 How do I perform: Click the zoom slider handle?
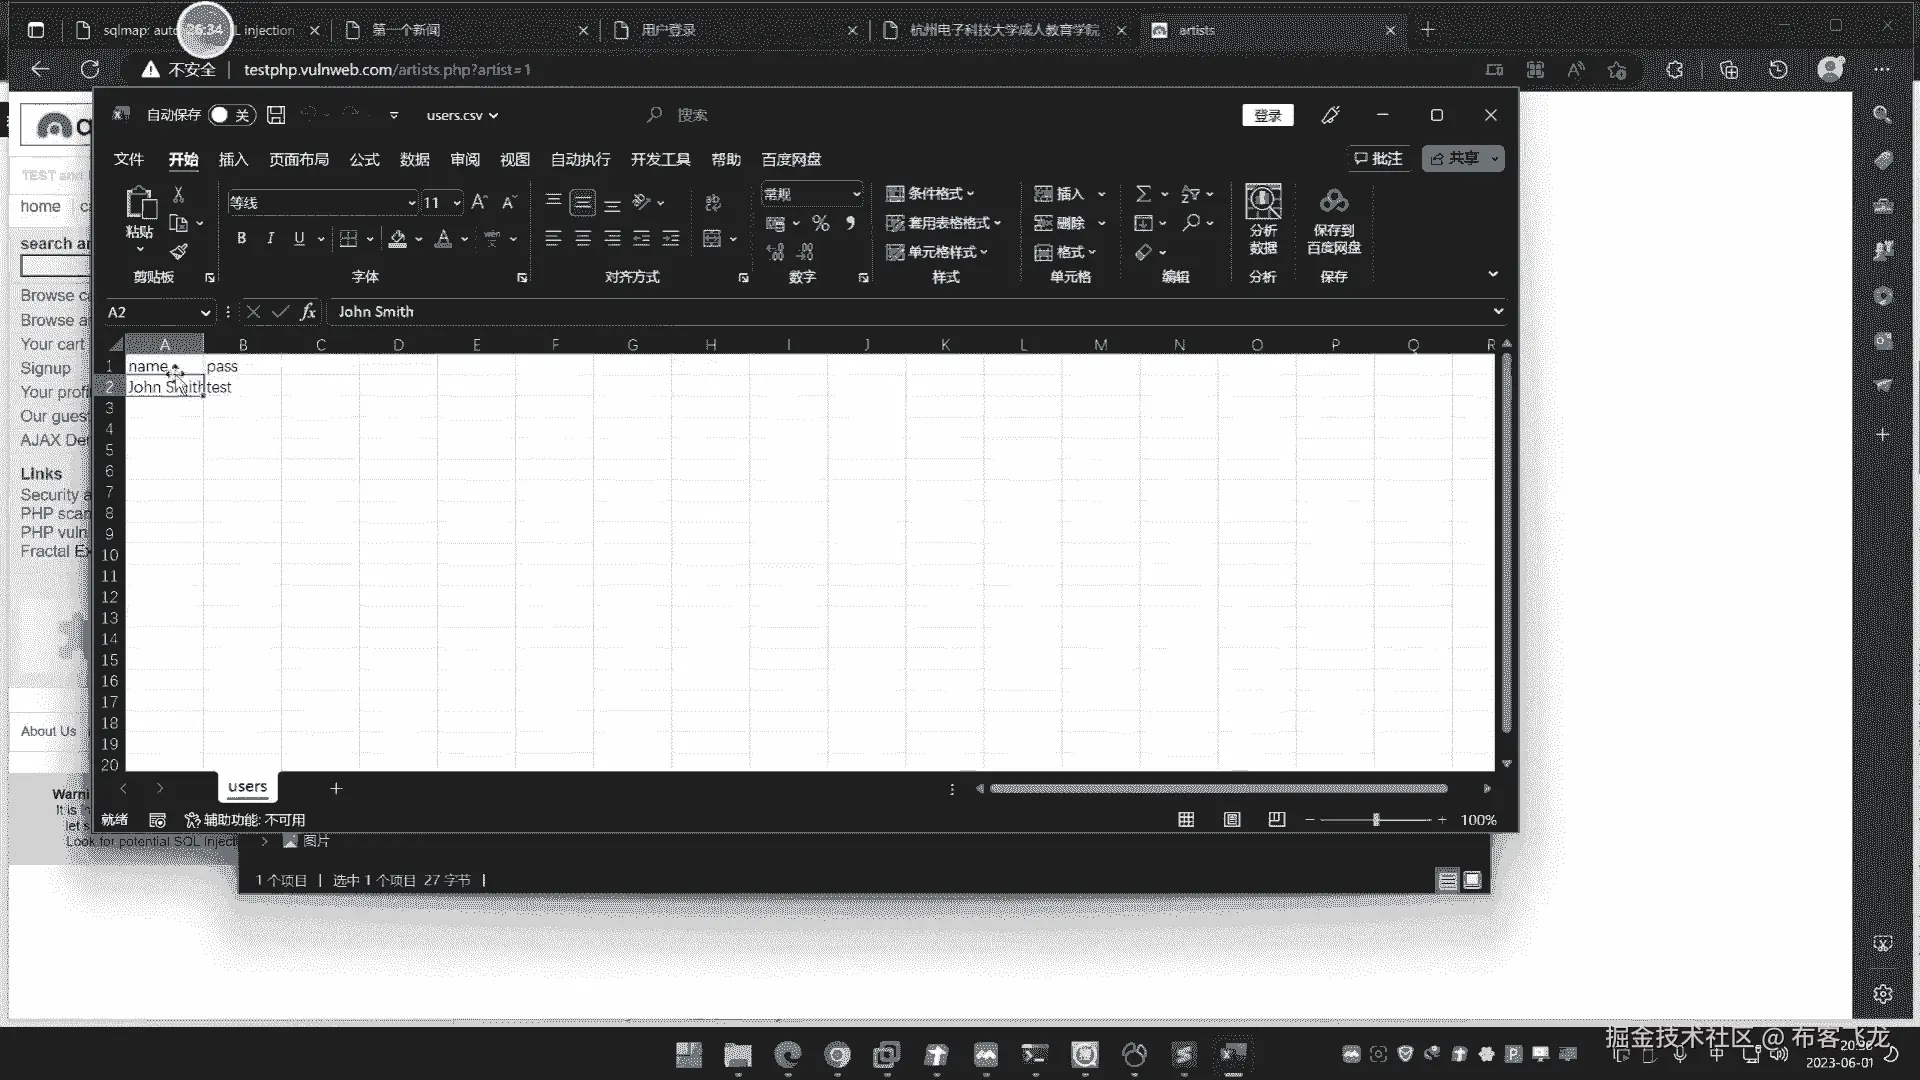pos(1376,820)
